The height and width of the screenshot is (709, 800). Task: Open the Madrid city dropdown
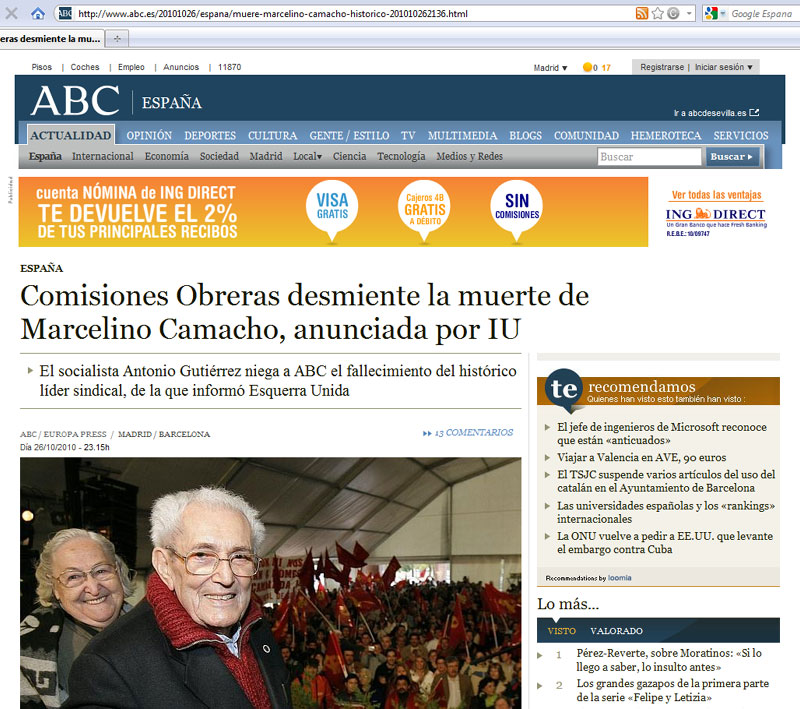coord(550,68)
